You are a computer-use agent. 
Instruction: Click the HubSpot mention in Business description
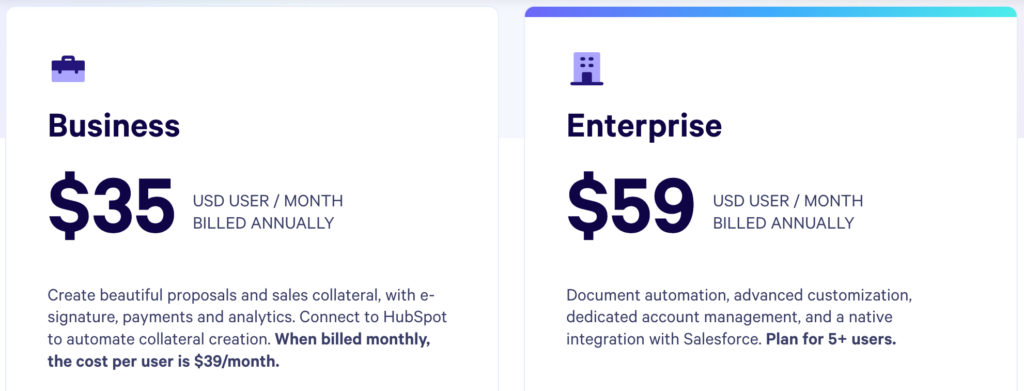[416, 317]
